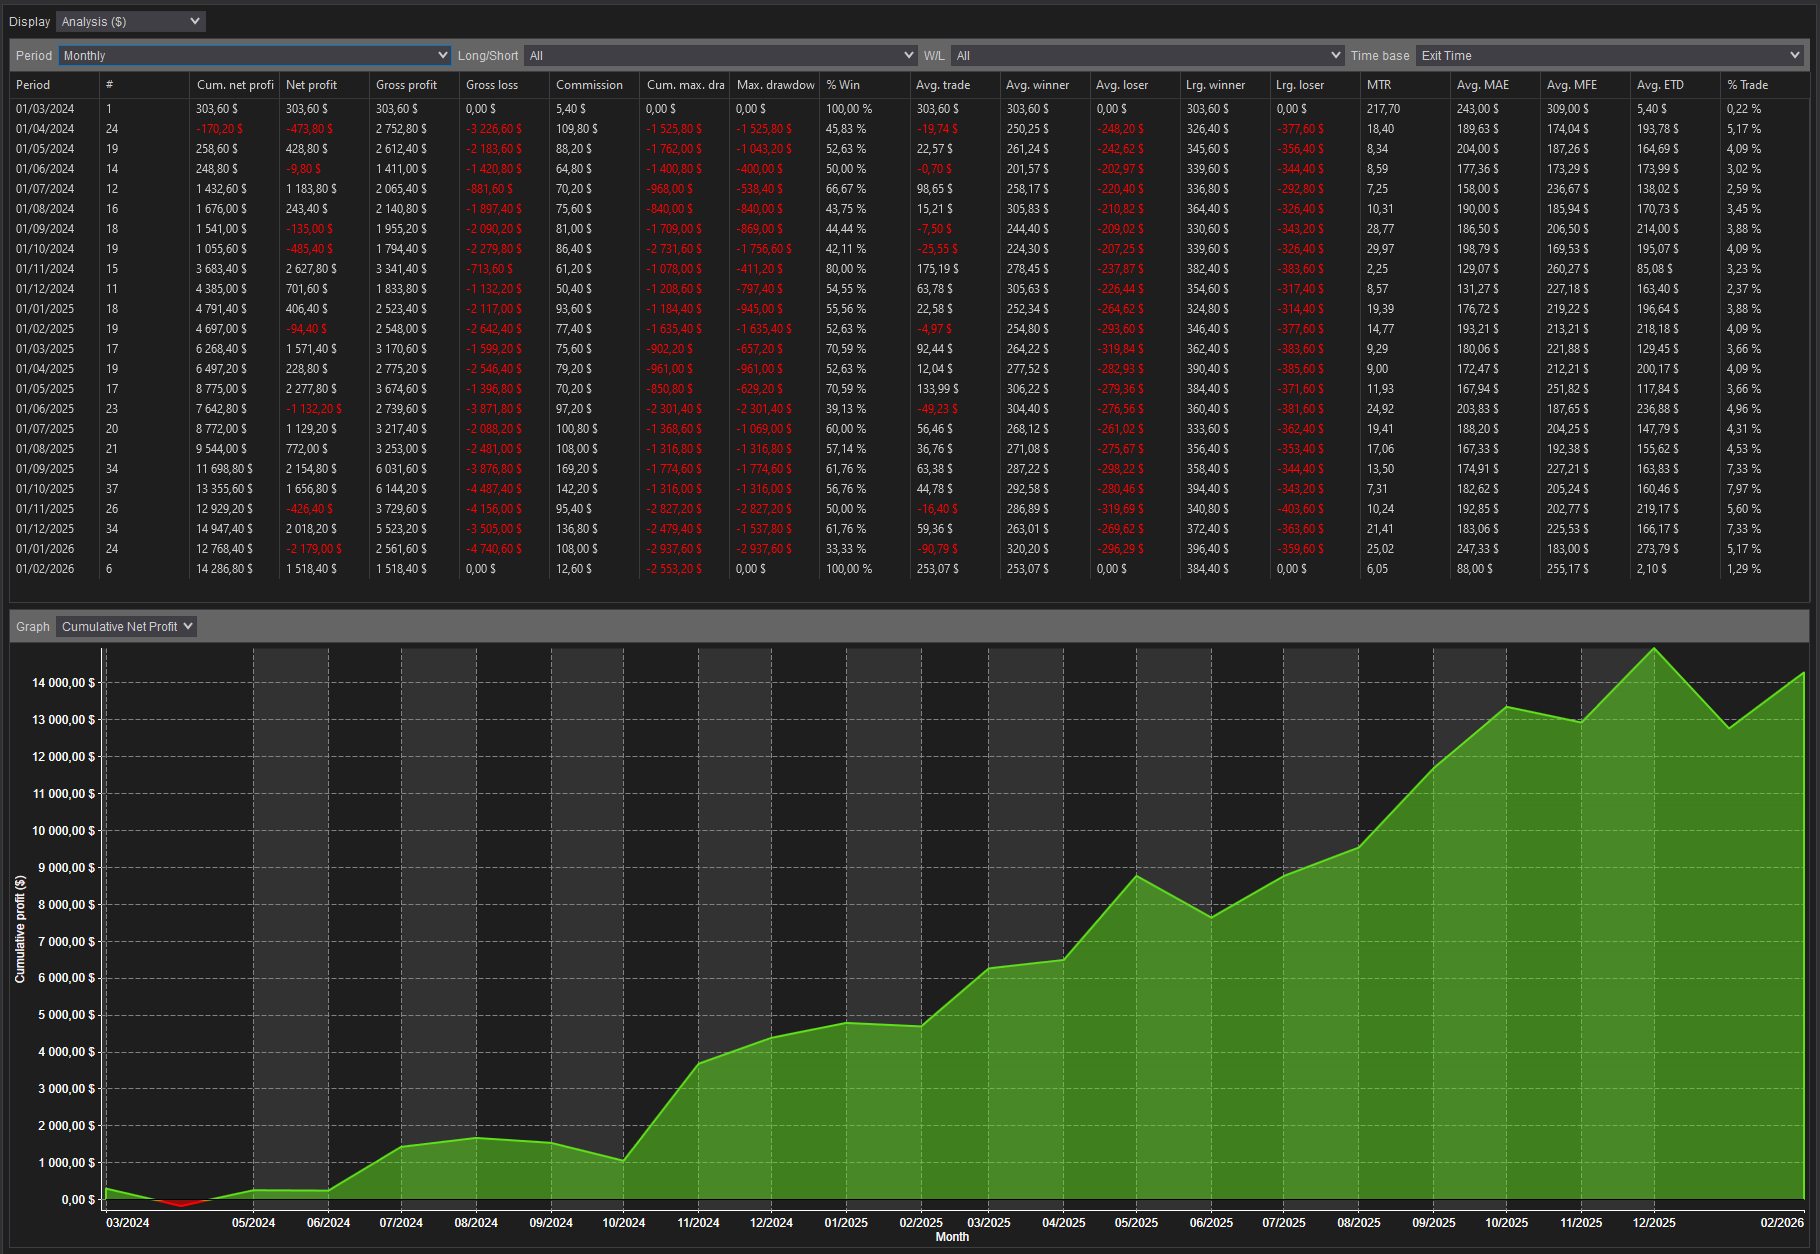Screen dimensions: 1820x1254
Task: Click avg. MAE value 247,33 $
Action: 1478,549
